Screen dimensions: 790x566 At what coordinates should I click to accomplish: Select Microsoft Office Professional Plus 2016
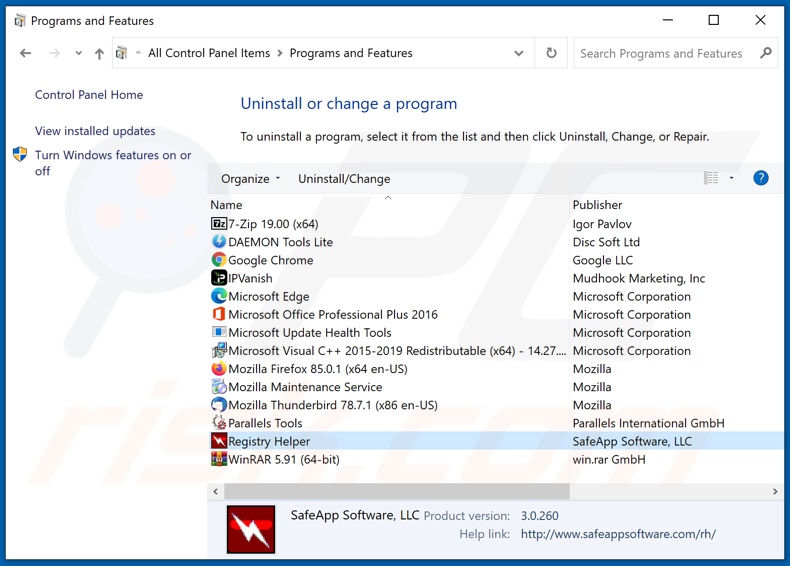[496, 315]
